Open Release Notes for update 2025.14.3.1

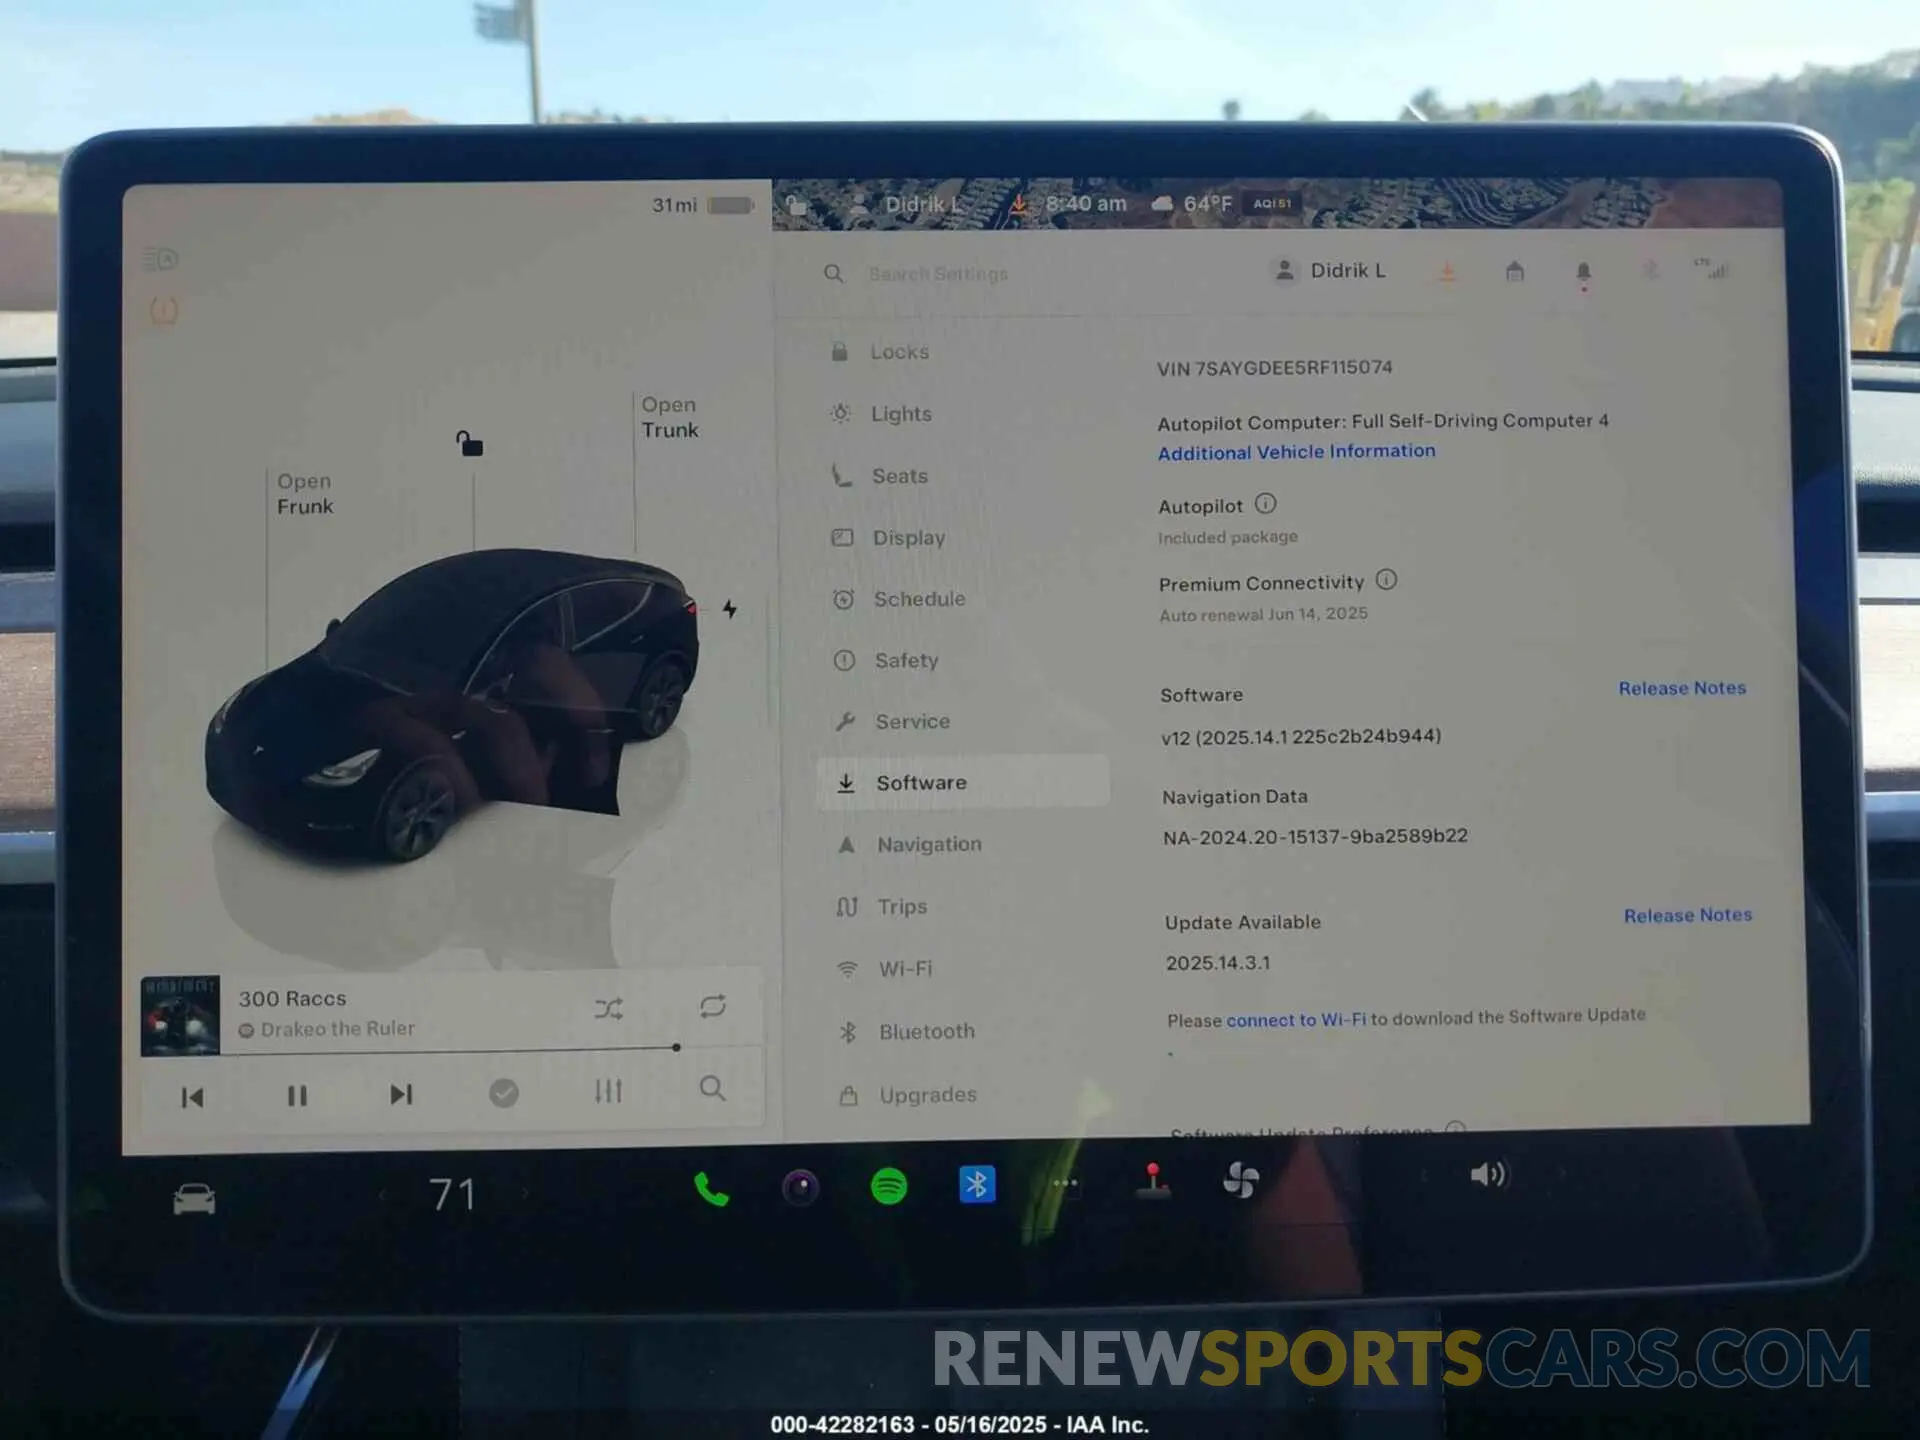pos(1688,915)
